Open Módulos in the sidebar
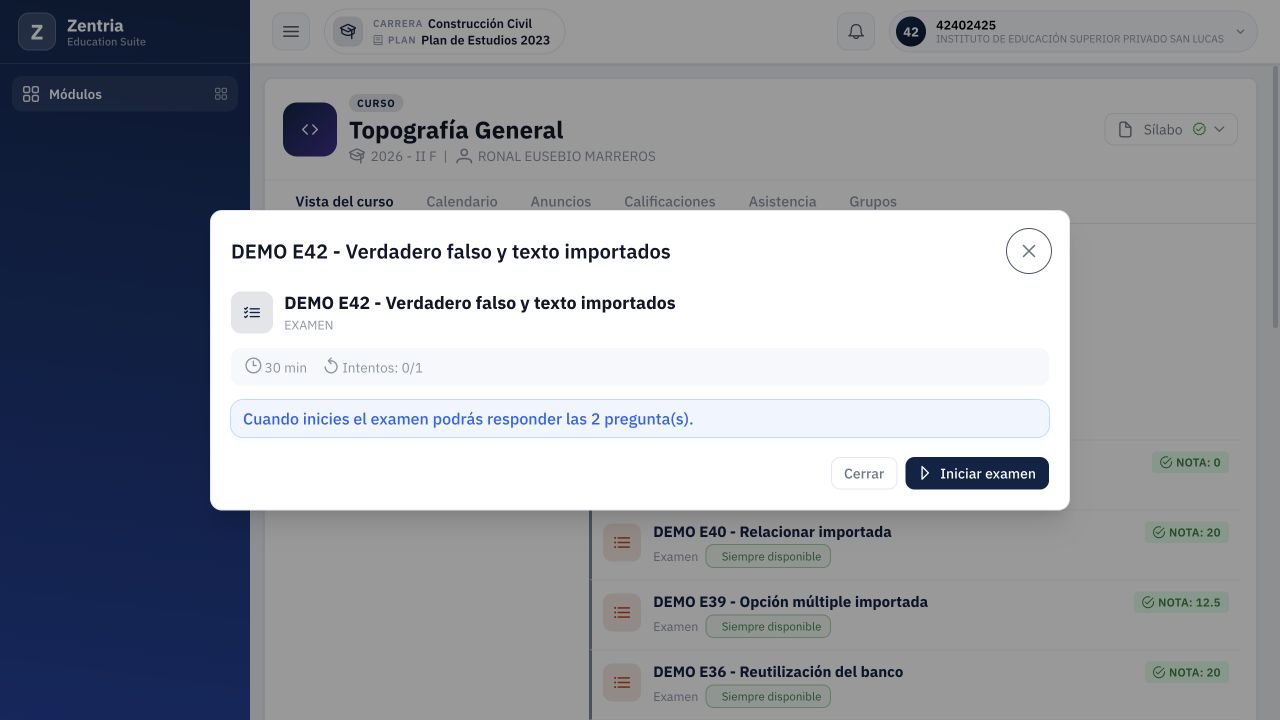The width and height of the screenshot is (1280, 720). [125, 94]
